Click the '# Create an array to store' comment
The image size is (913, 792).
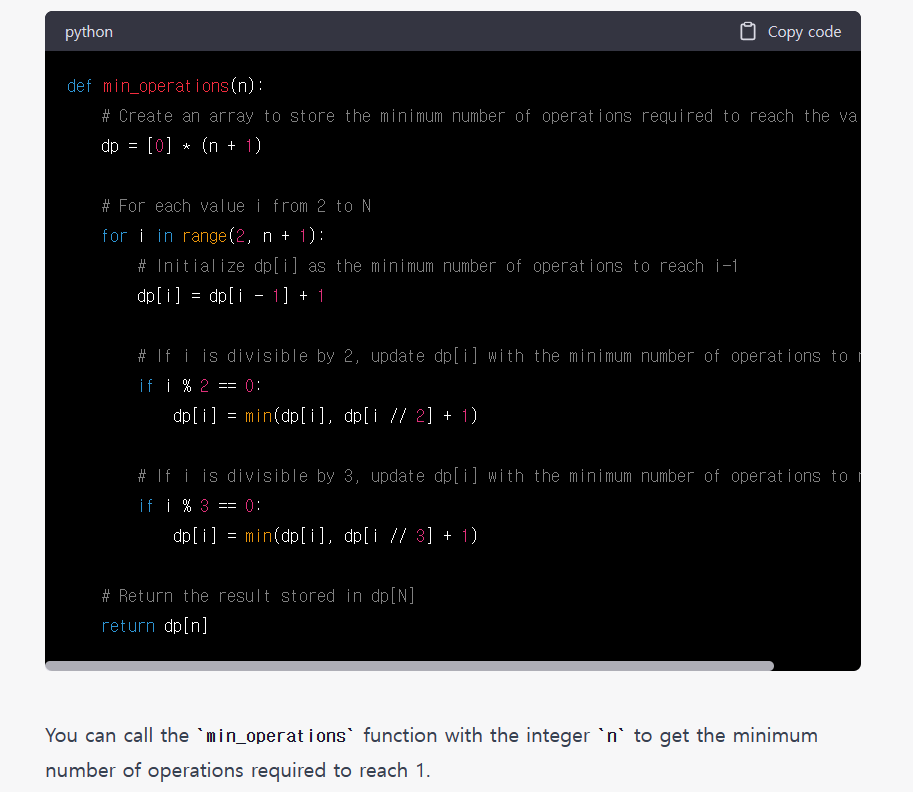point(480,116)
